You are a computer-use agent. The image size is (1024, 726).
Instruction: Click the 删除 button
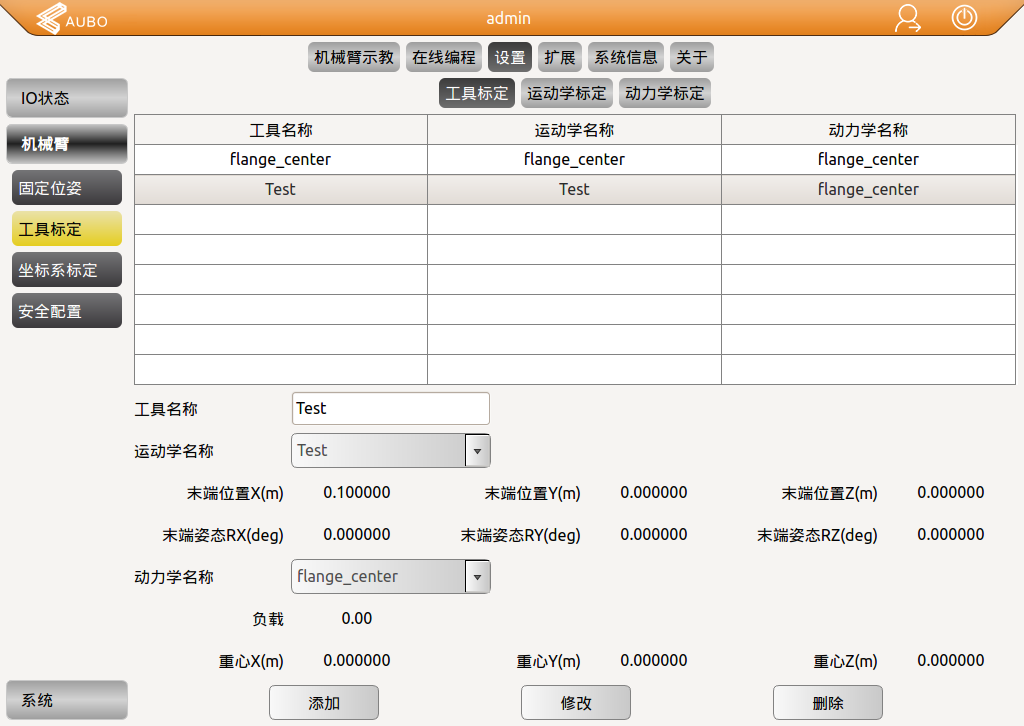point(828,702)
